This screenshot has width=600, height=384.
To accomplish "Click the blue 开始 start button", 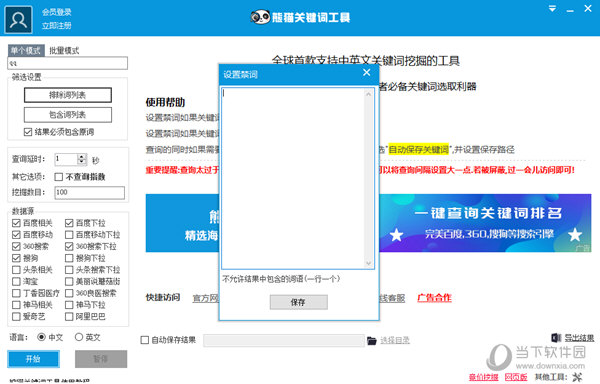I will (33, 359).
